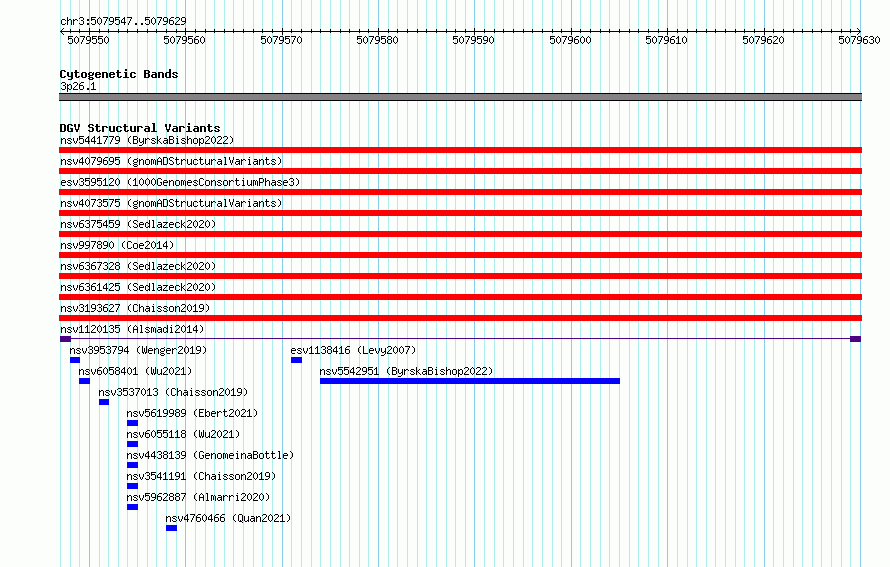
Task: Select nsv6058401 (Wu2021) label
Action: pyautogui.click(x=135, y=371)
